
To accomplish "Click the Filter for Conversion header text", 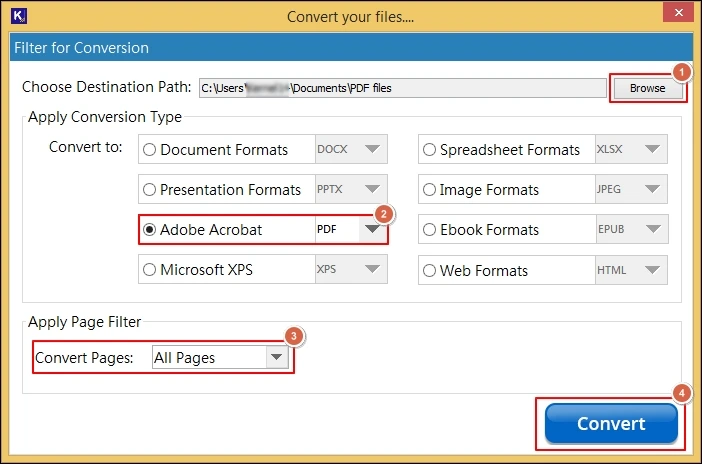I will pyautogui.click(x=81, y=48).
